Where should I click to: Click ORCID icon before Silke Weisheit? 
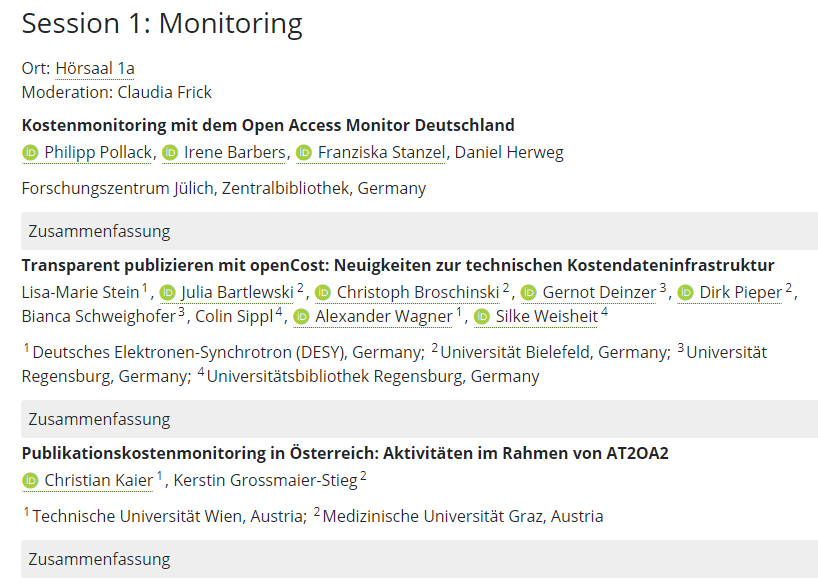(x=482, y=317)
